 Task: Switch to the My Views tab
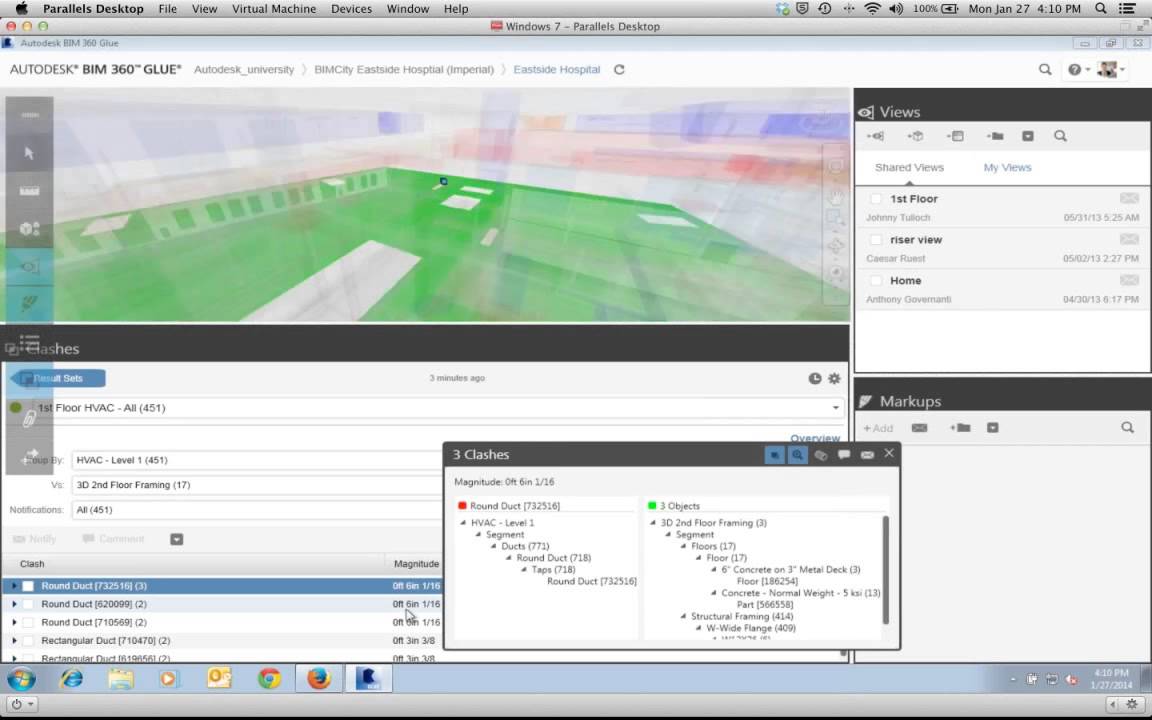coord(1007,167)
